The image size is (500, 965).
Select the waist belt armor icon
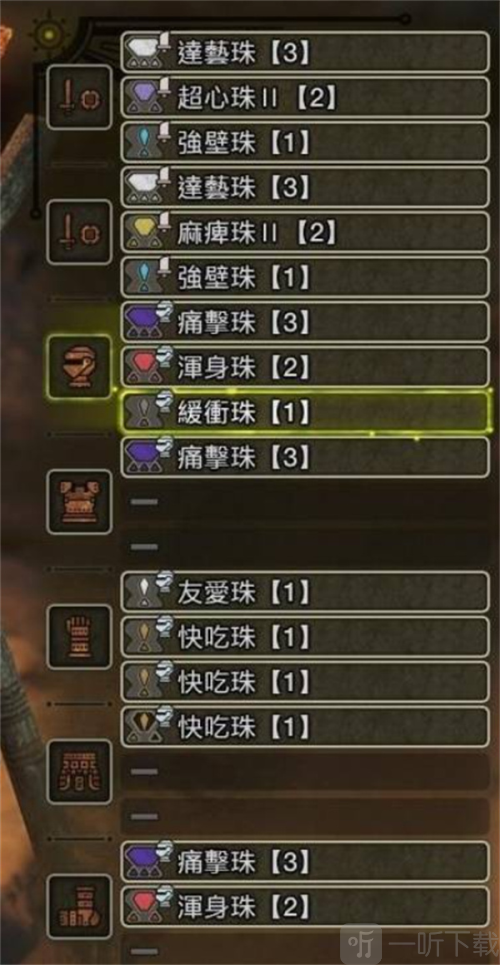click(x=79, y=772)
